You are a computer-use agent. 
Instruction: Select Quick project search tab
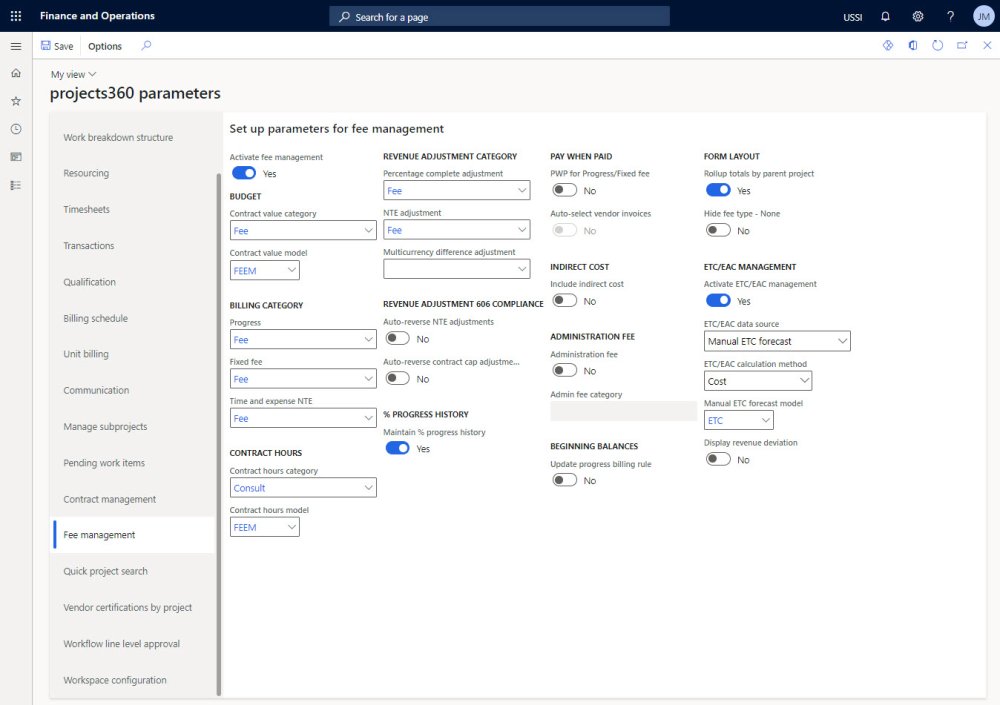(x=134, y=571)
